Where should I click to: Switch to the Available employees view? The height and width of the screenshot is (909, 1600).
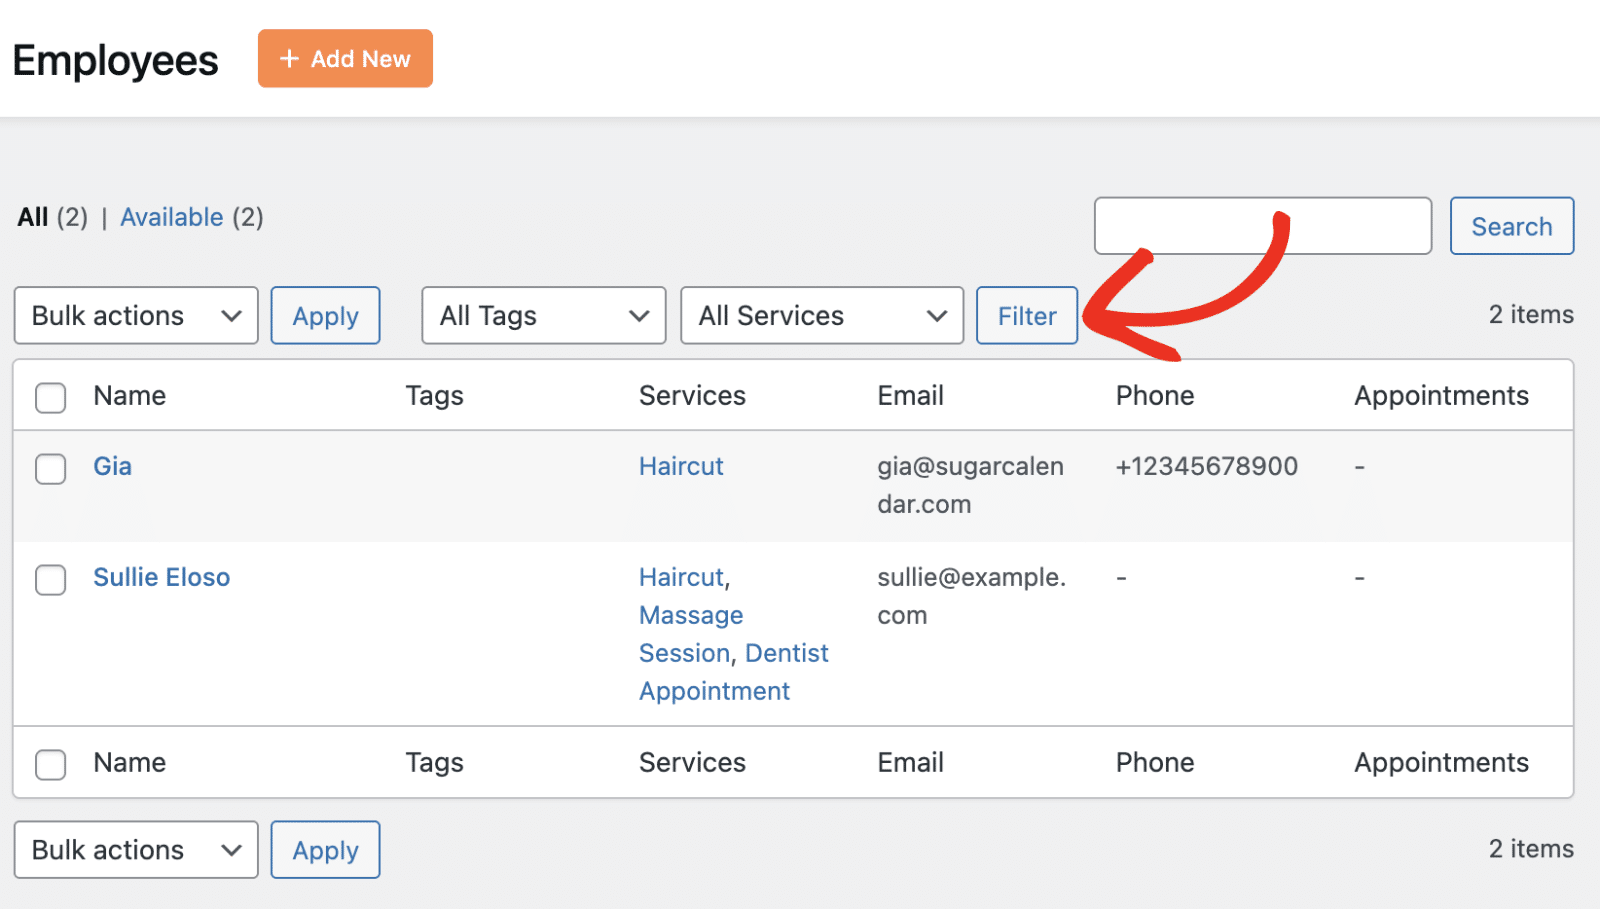click(x=171, y=217)
